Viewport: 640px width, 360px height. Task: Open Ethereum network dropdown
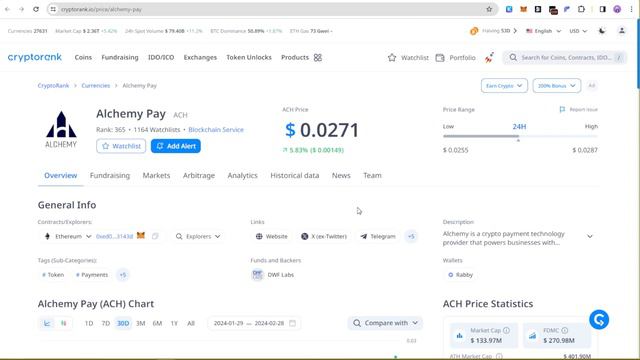point(68,236)
